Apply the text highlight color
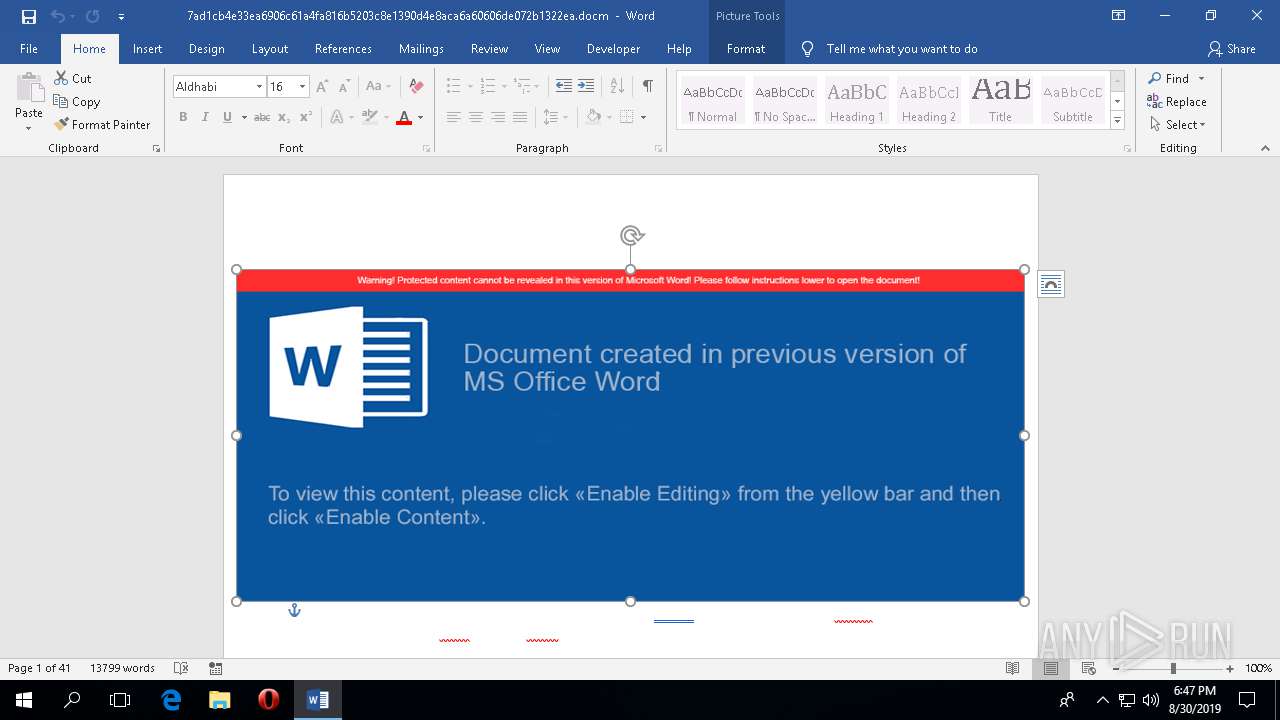 (370, 118)
